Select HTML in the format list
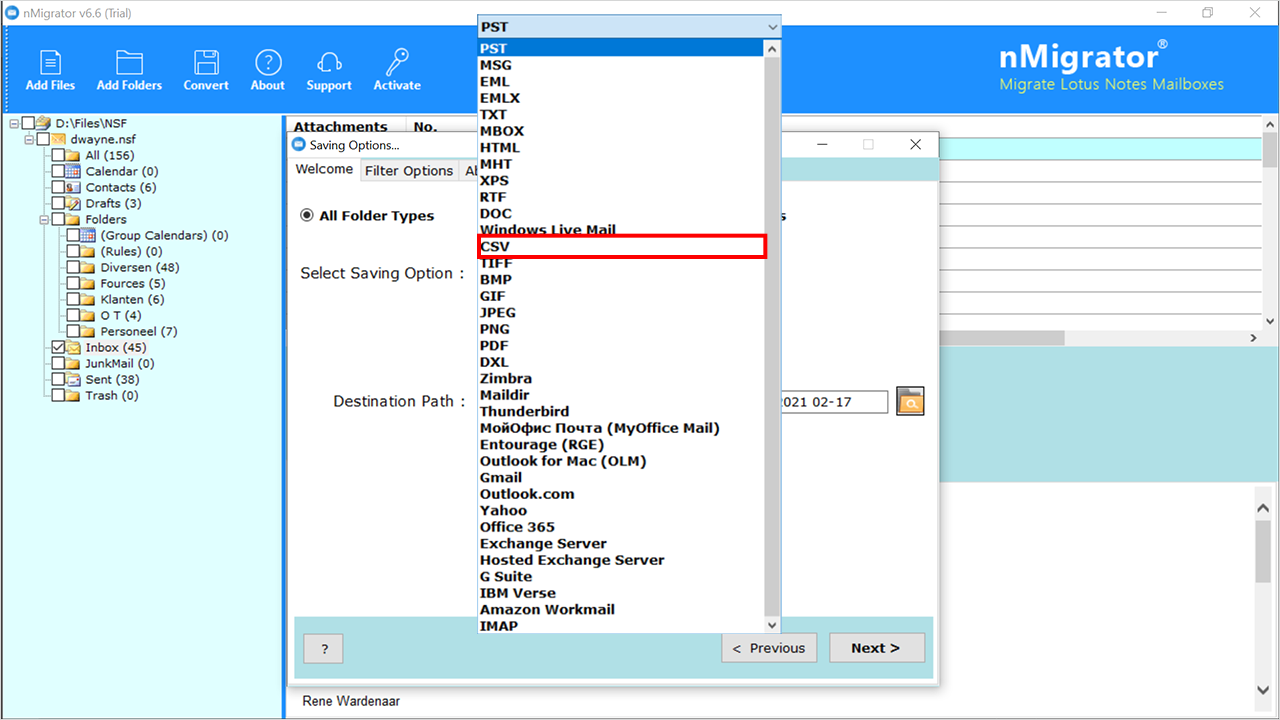This screenshot has width=1280, height=720. point(622,148)
